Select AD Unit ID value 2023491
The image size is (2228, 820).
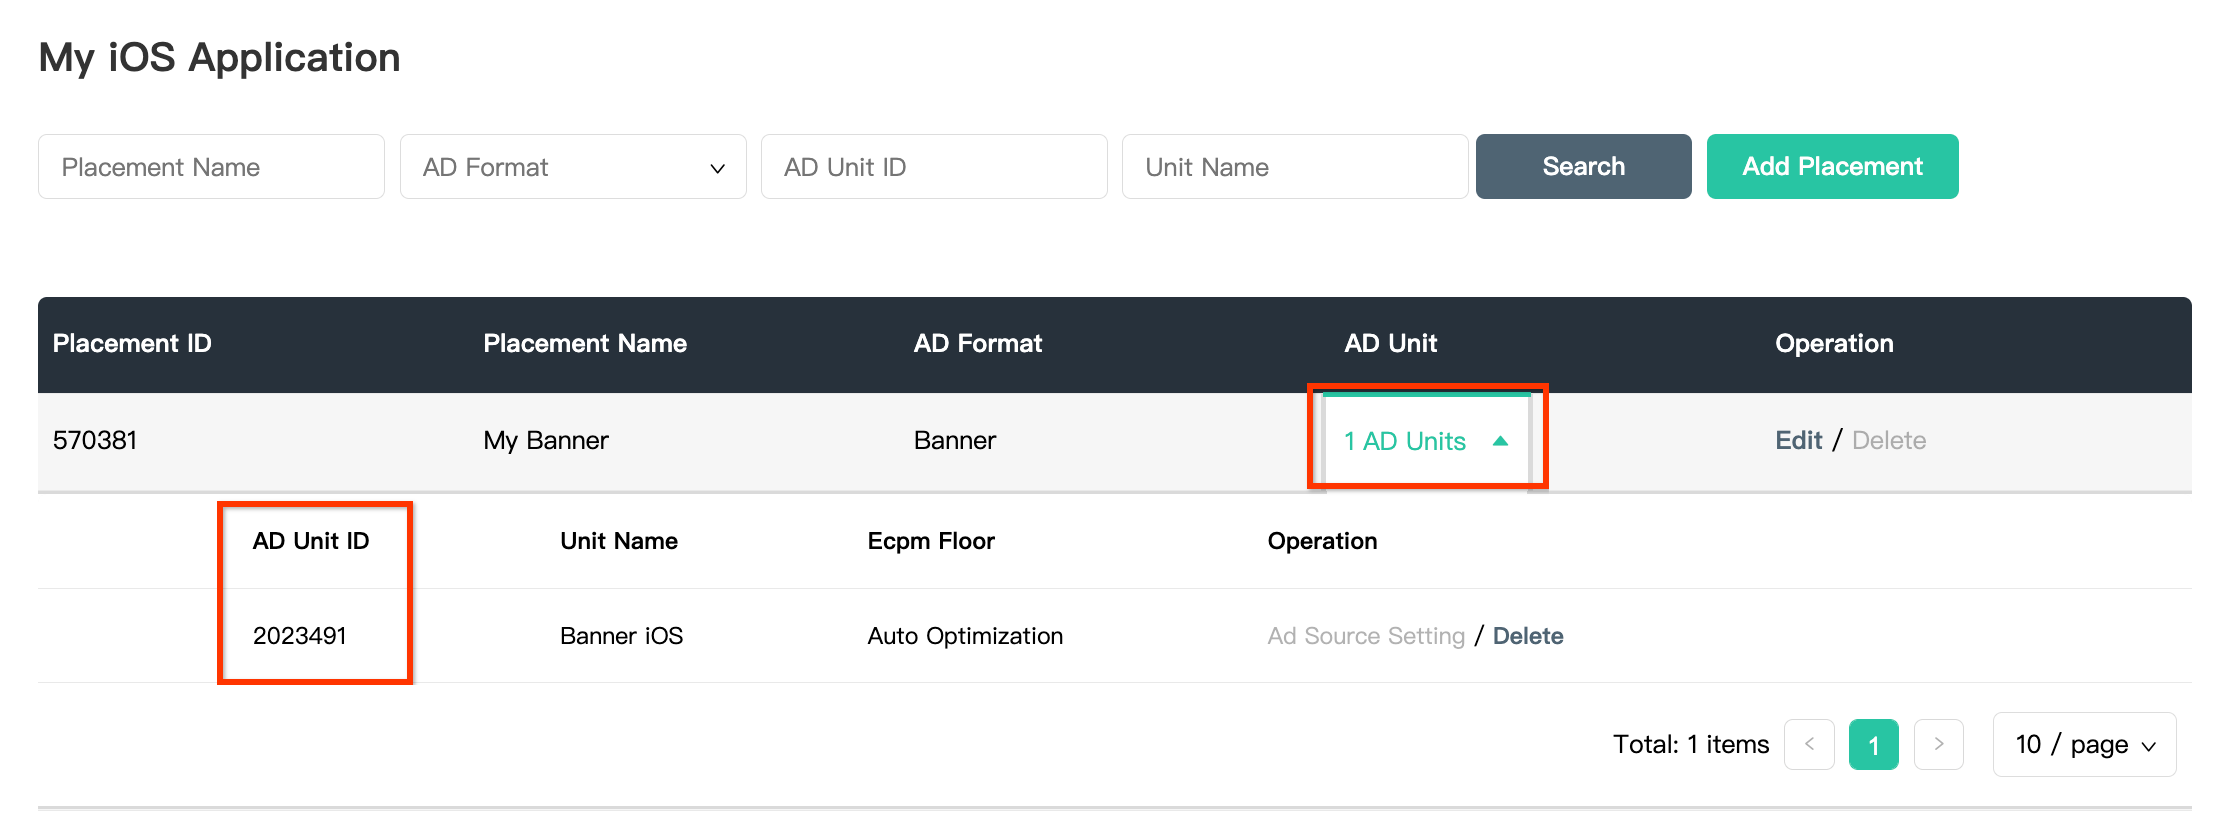299,636
